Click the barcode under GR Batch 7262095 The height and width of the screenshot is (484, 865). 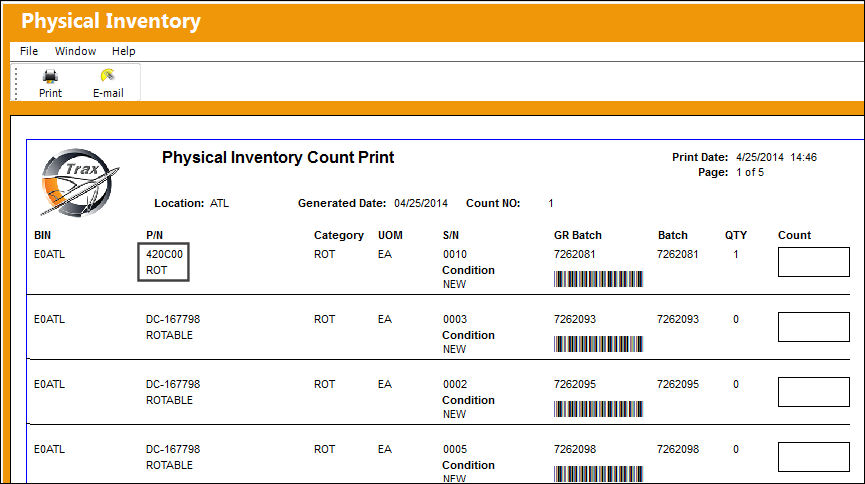pyautogui.click(x=599, y=409)
